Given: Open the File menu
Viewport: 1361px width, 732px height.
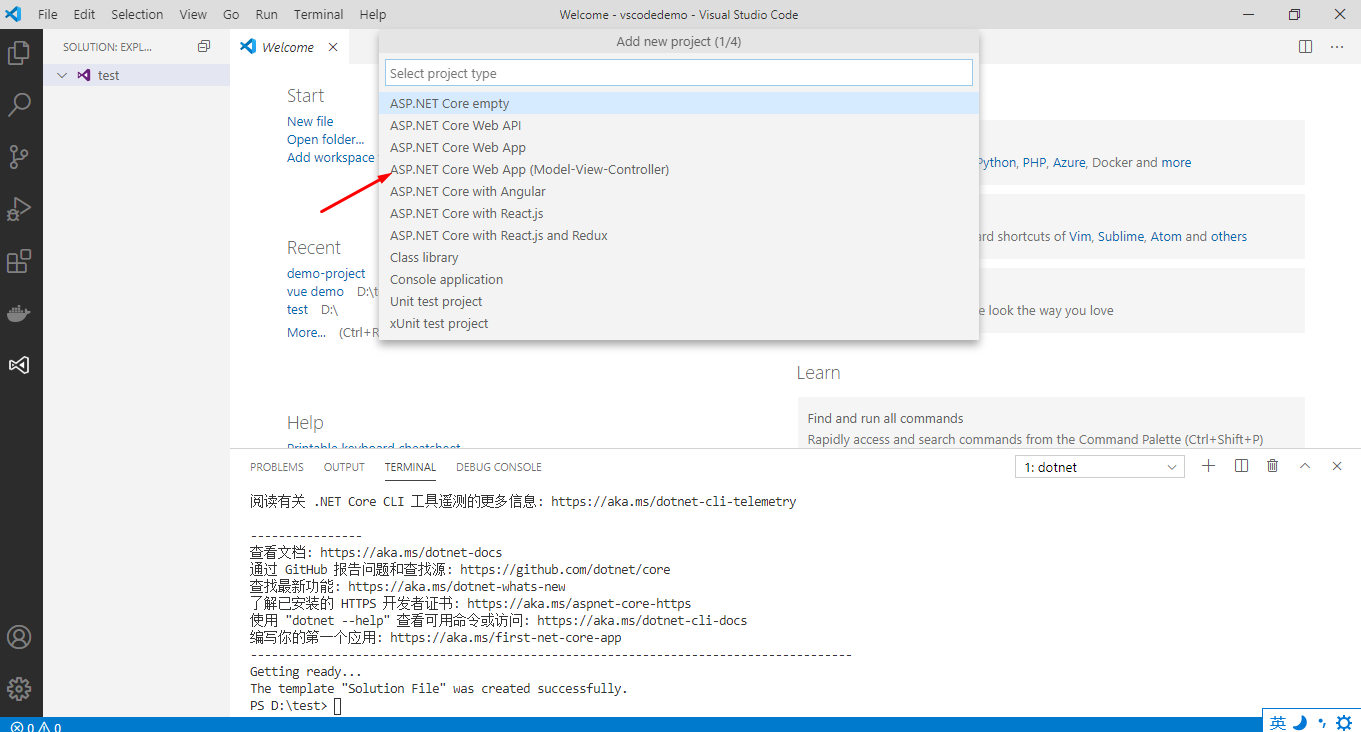Looking at the screenshot, I should coord(48,14).
